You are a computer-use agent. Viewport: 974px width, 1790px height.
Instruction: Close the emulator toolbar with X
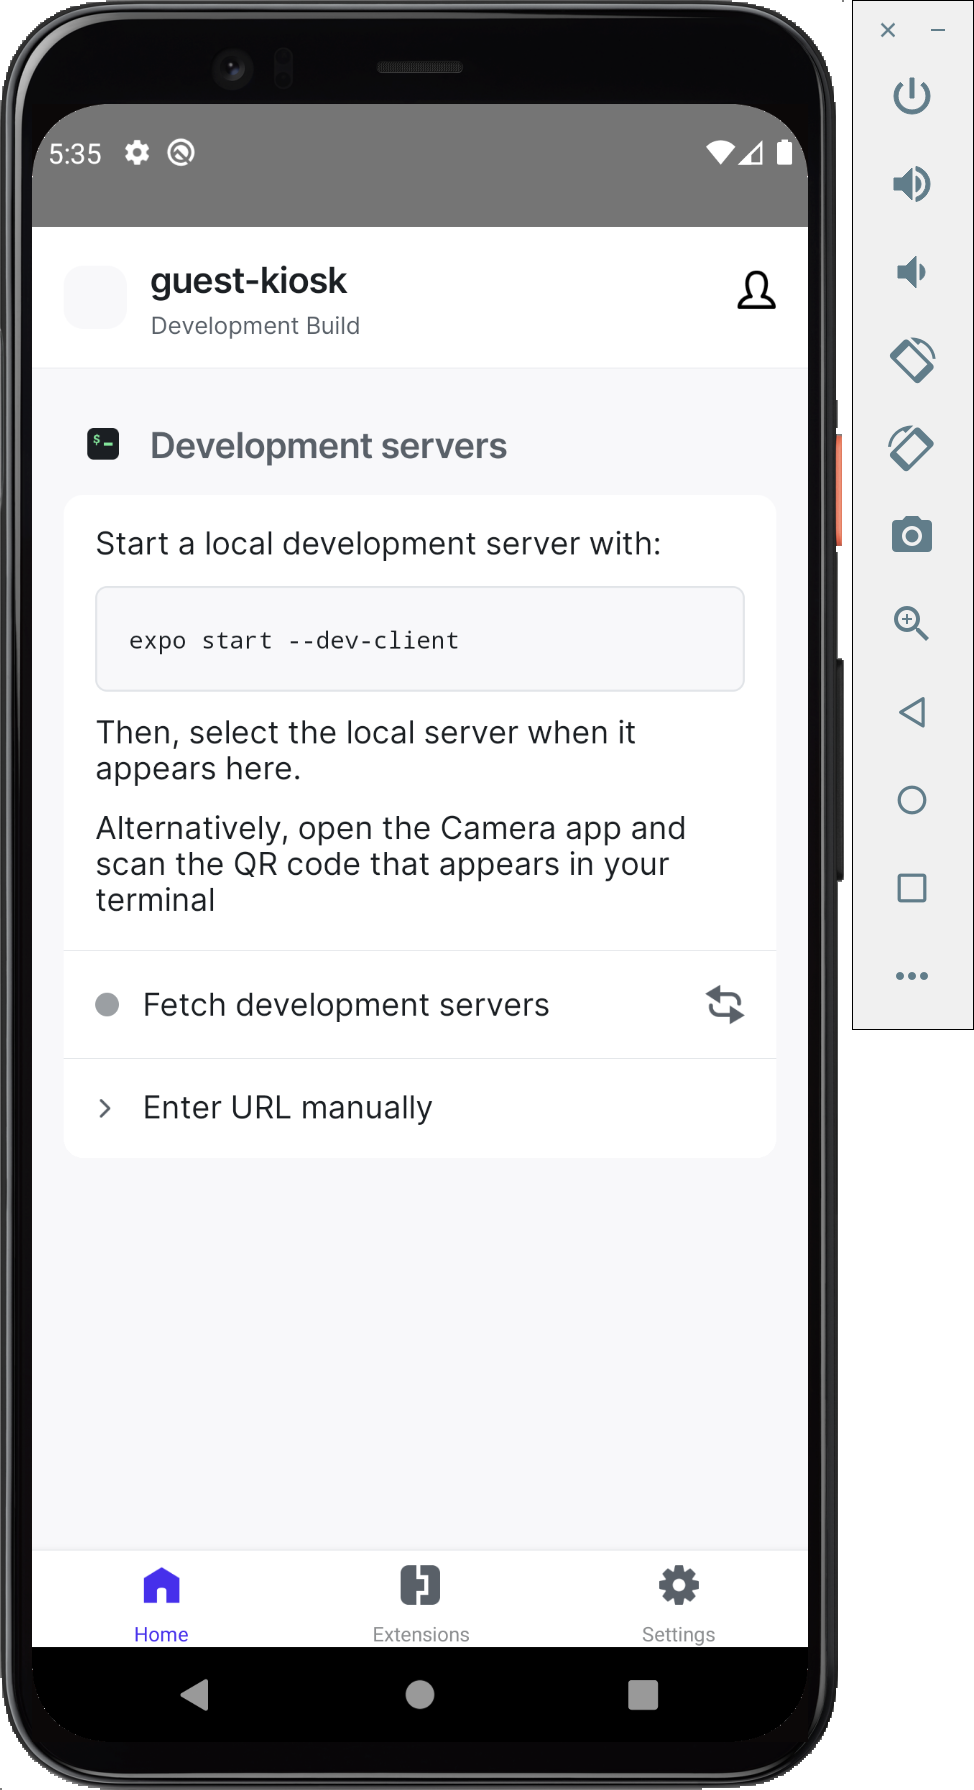click(888, 30)
